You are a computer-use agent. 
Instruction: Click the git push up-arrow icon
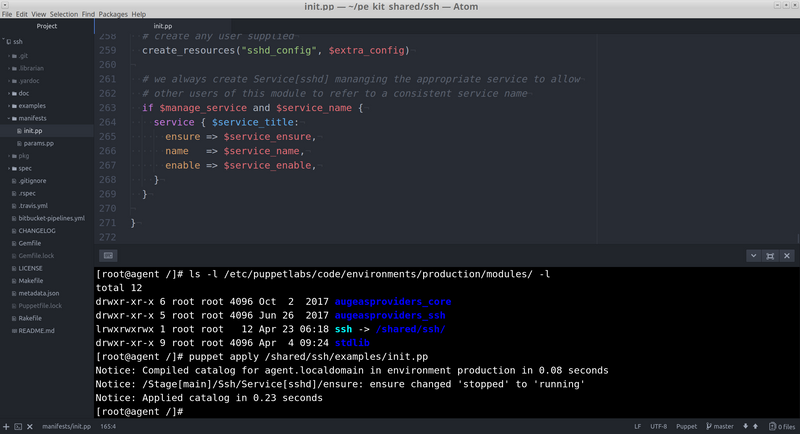point(755,426)
